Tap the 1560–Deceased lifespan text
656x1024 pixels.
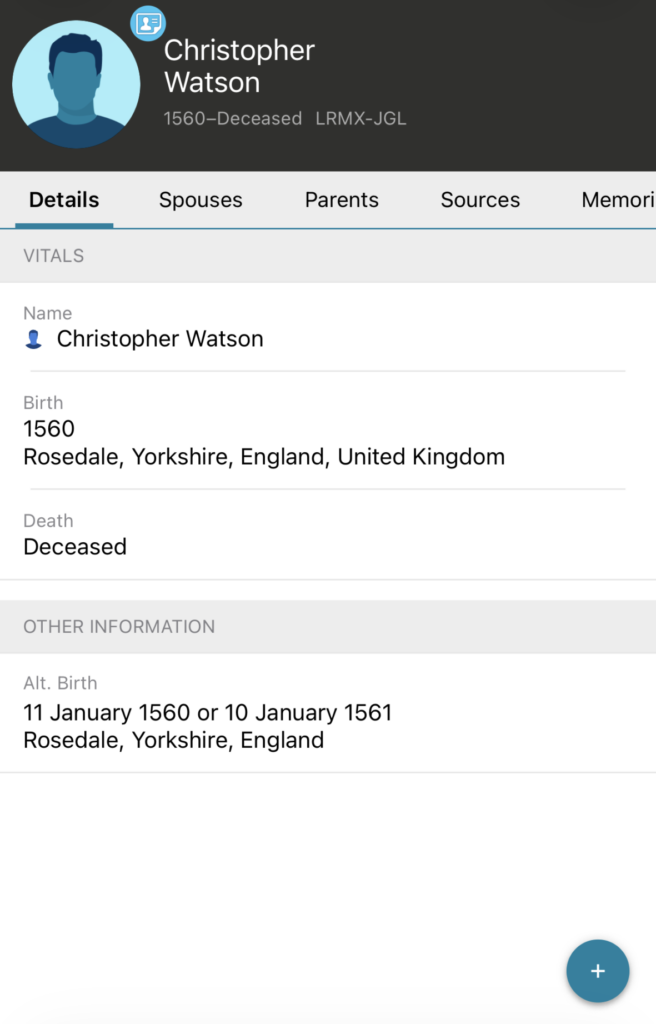pyautogui.click(x=232, y=118)
